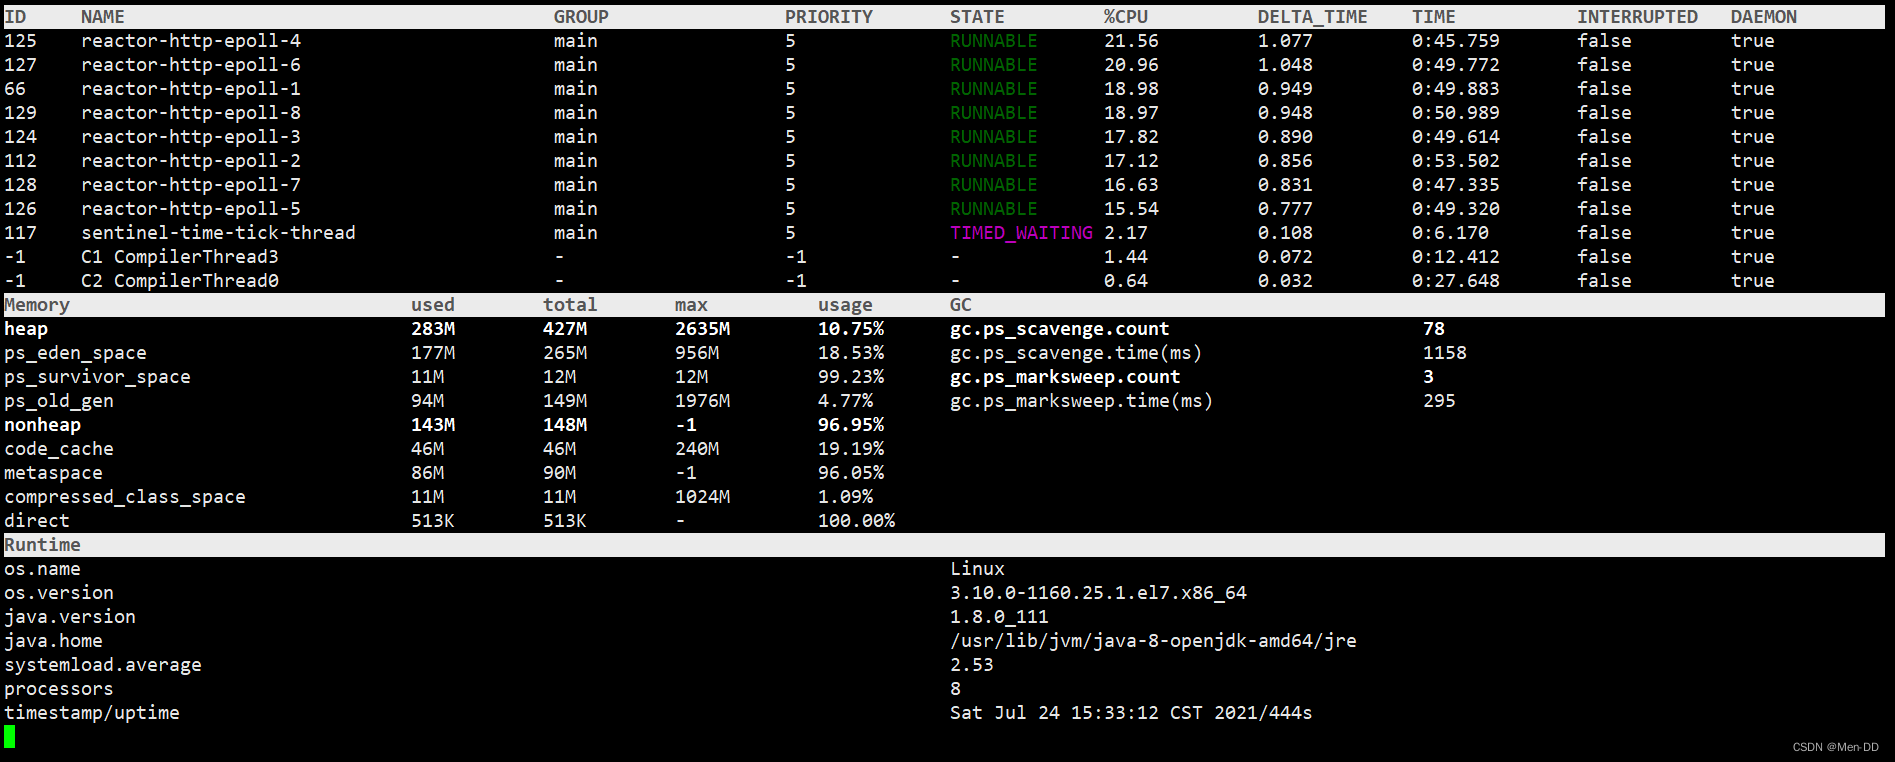Viewport: 1895px width, 762px height.
Task: Select the C1 CompilerThread3 entry
Action: (x=180, y=257)
